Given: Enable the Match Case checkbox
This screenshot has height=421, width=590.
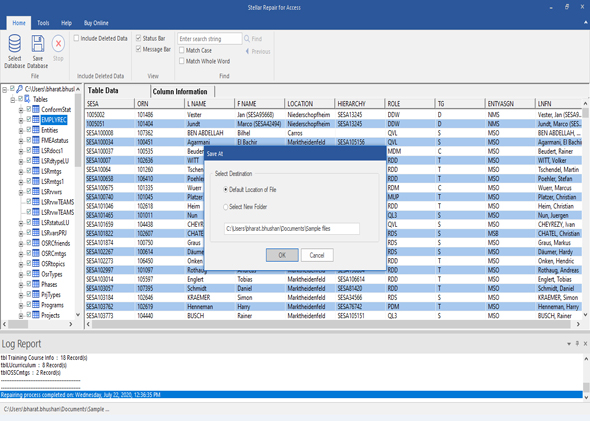Looking at the screenshot, I should pos(182,50).
